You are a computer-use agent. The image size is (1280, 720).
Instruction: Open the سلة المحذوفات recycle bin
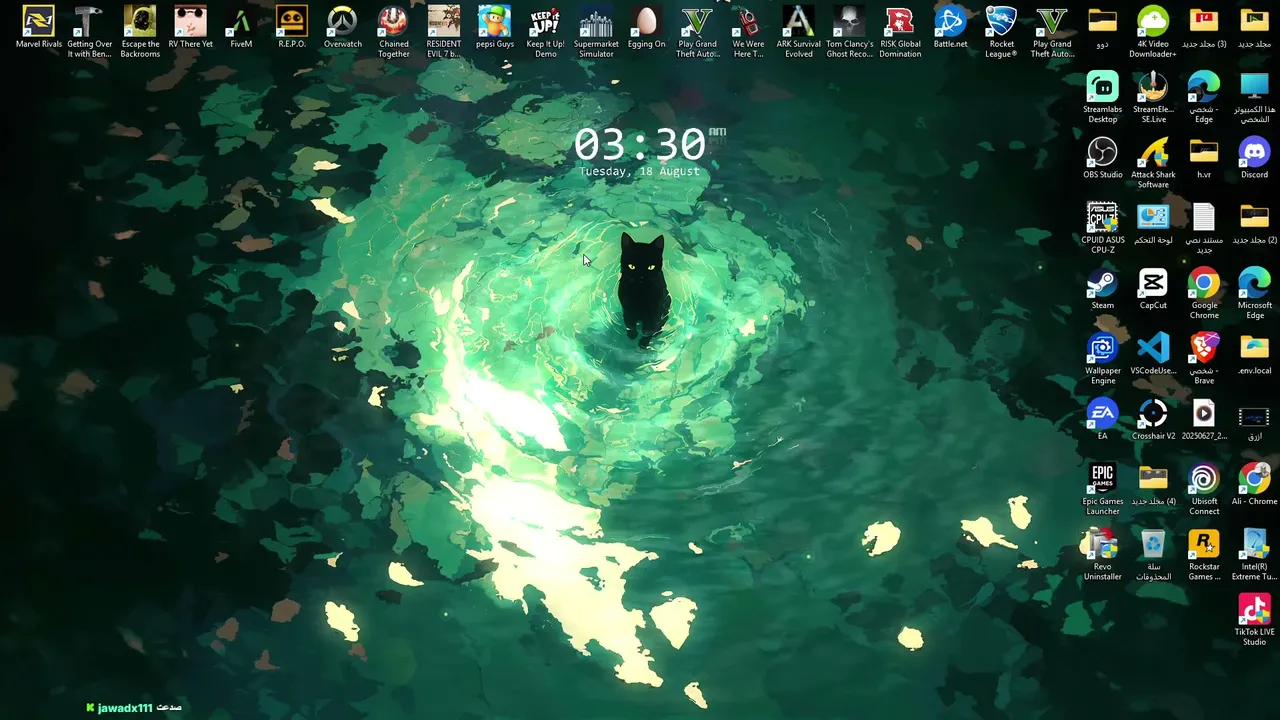point(1153,554)
